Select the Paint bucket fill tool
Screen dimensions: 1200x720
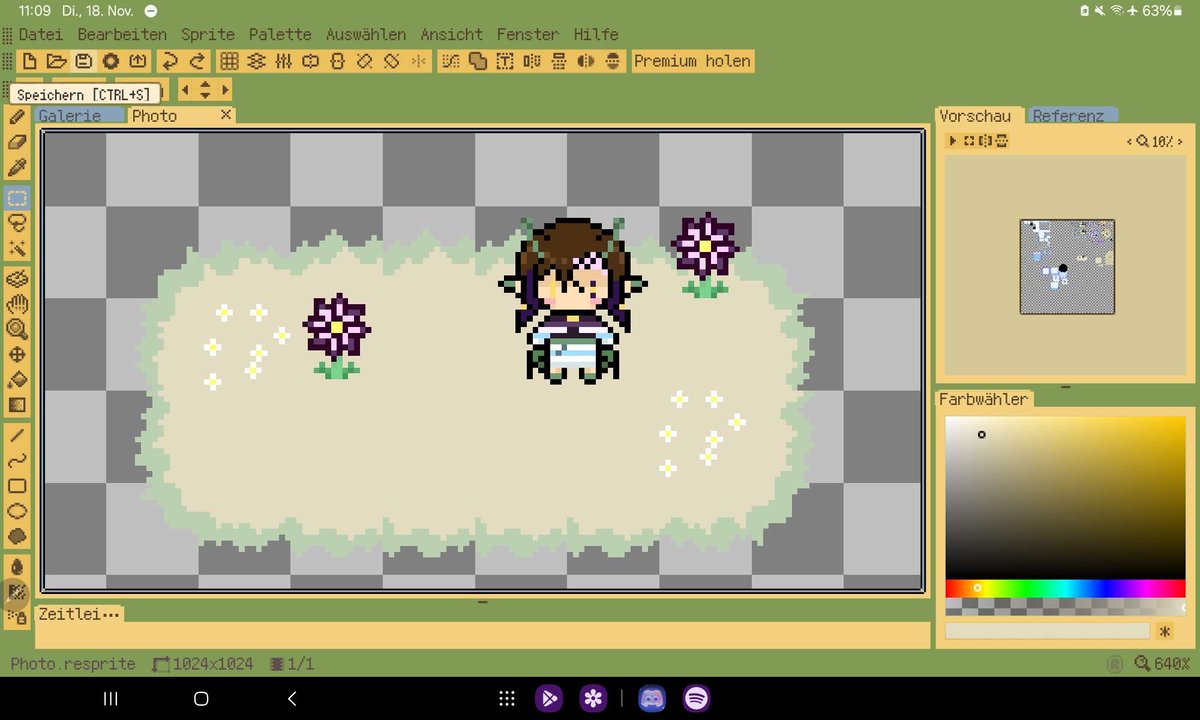[17, 380]
